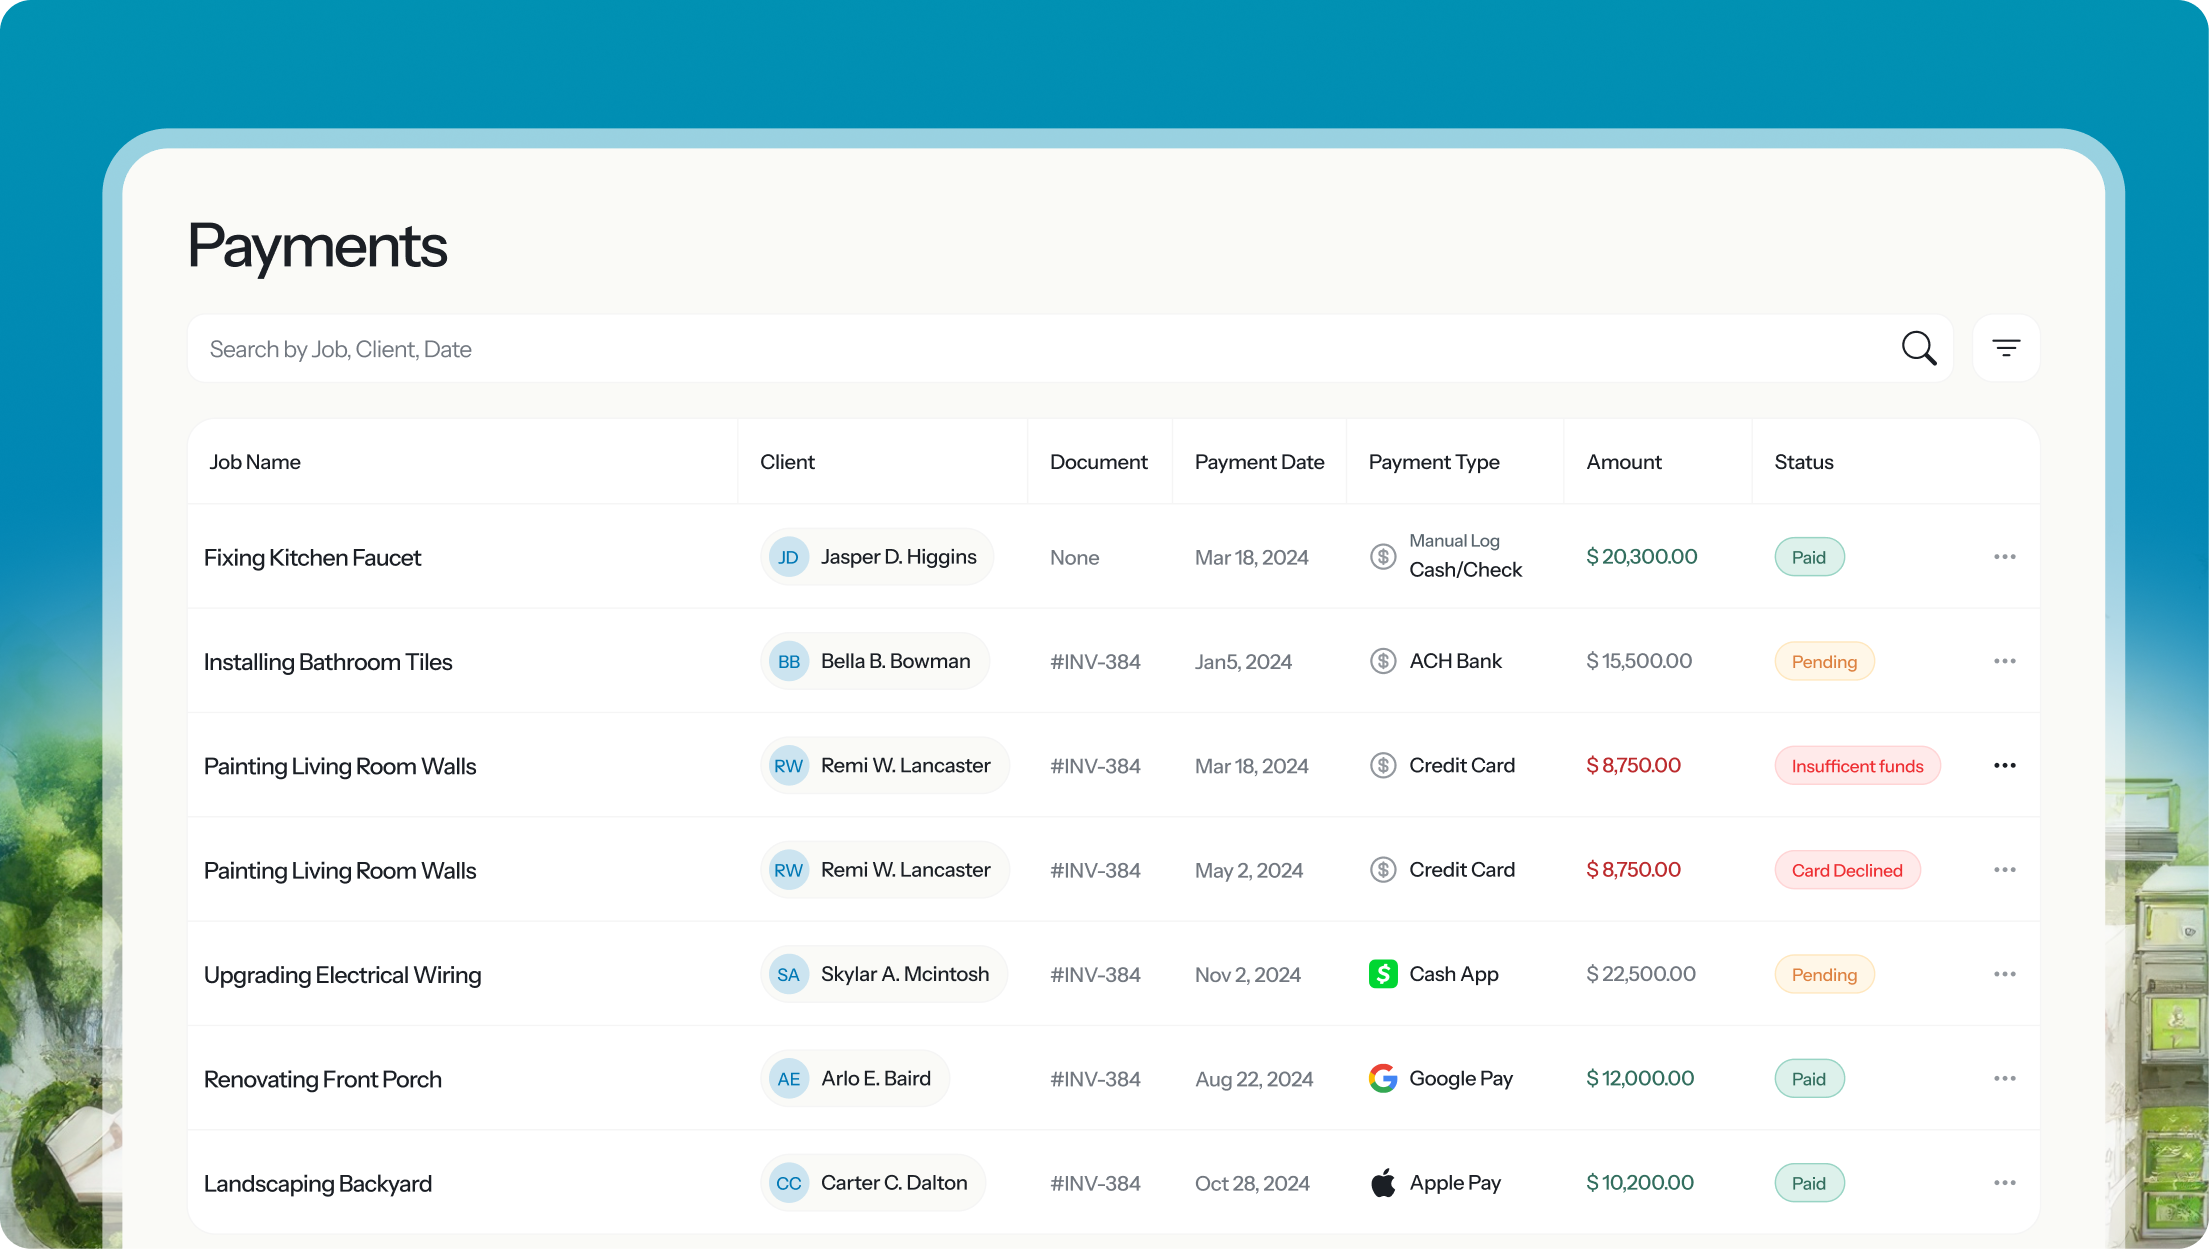Click the payment date Oct 28, 2024
Image resolution: width=2209 pixels, height=1249 pixels.
[1252, 1184]
